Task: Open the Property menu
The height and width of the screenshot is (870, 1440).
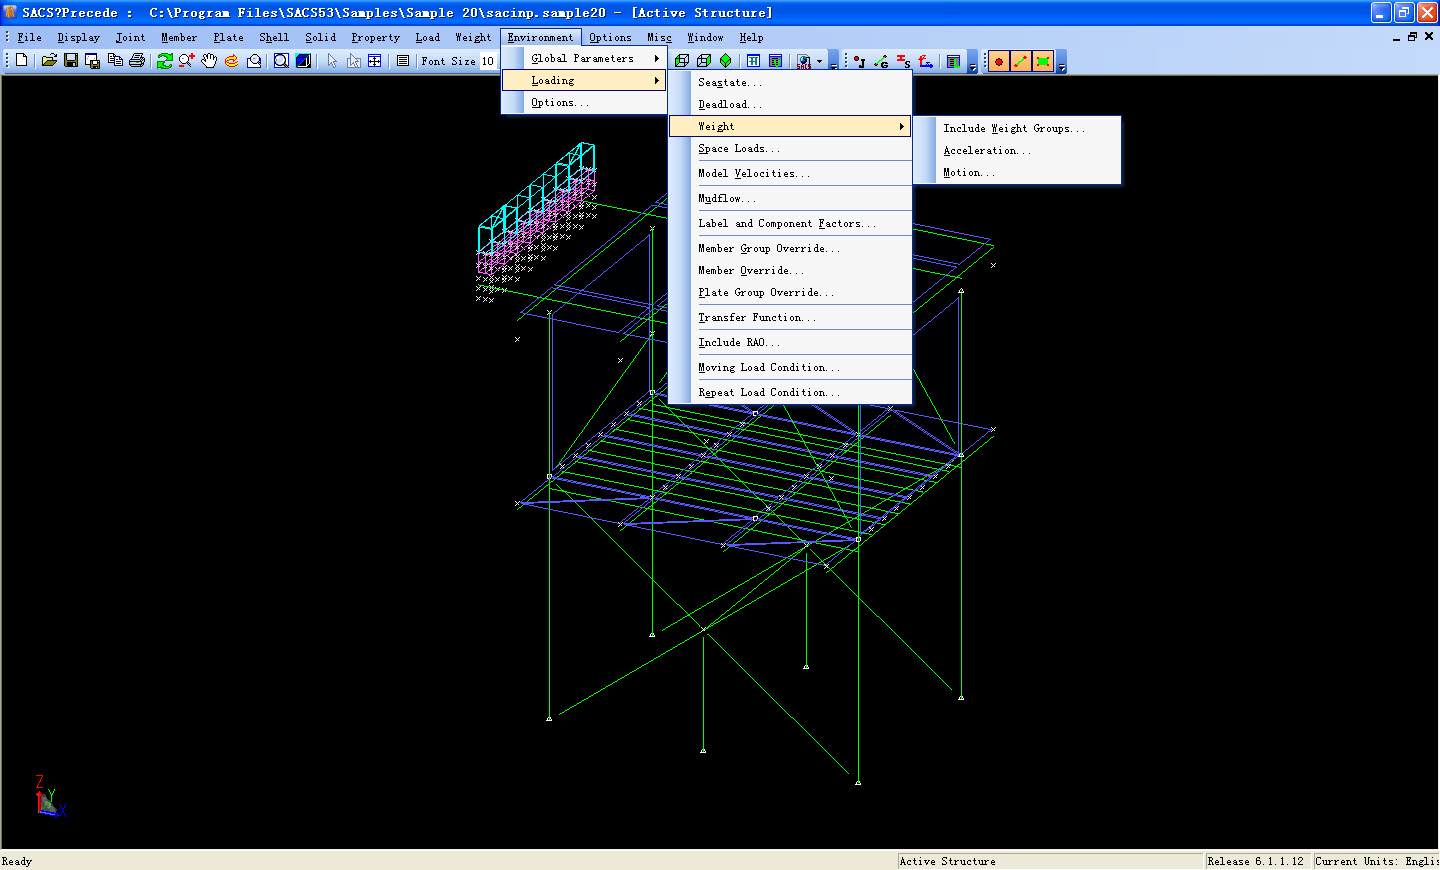Action: coord(375,37)
